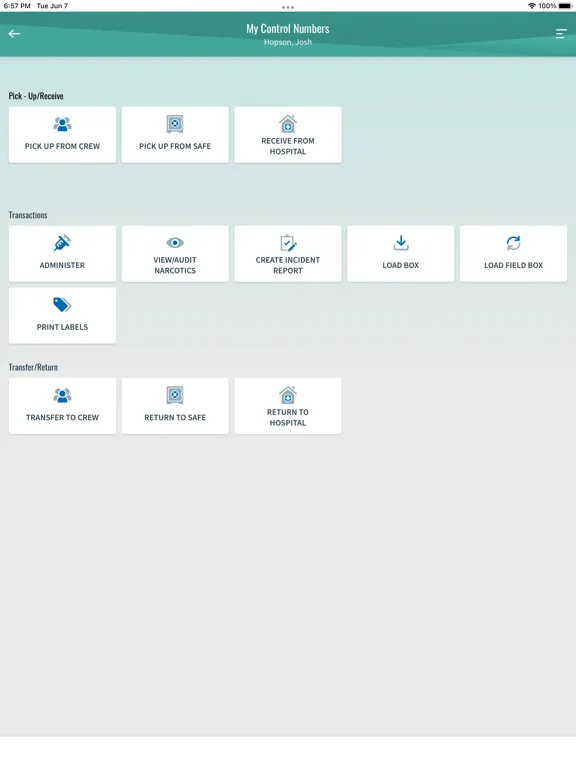The image size is (576, 768).
Task: Choose RECEIVE FROM HOSPITAL label
Action: pos(288,146)
